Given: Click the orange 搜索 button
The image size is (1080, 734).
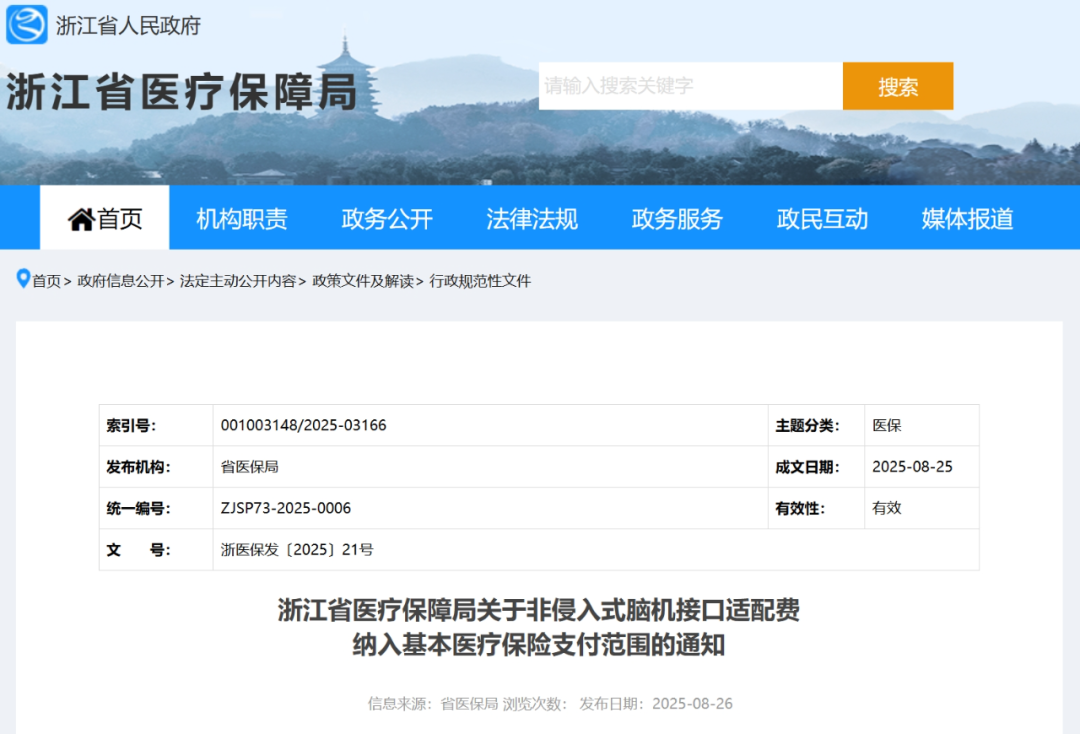Looking at the screenshot, I should click(x=897, y=86).
